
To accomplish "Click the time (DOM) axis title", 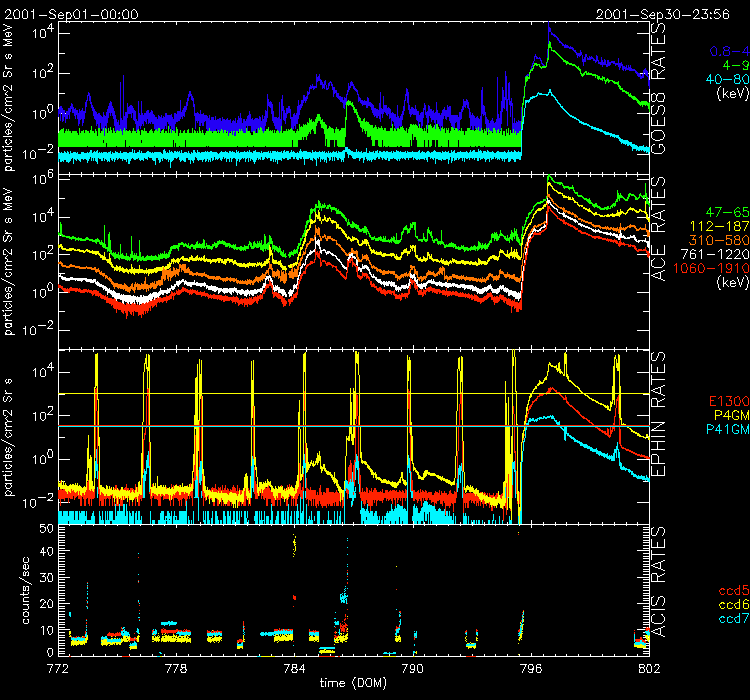I will pyautogui.click(x=352, y=682).
